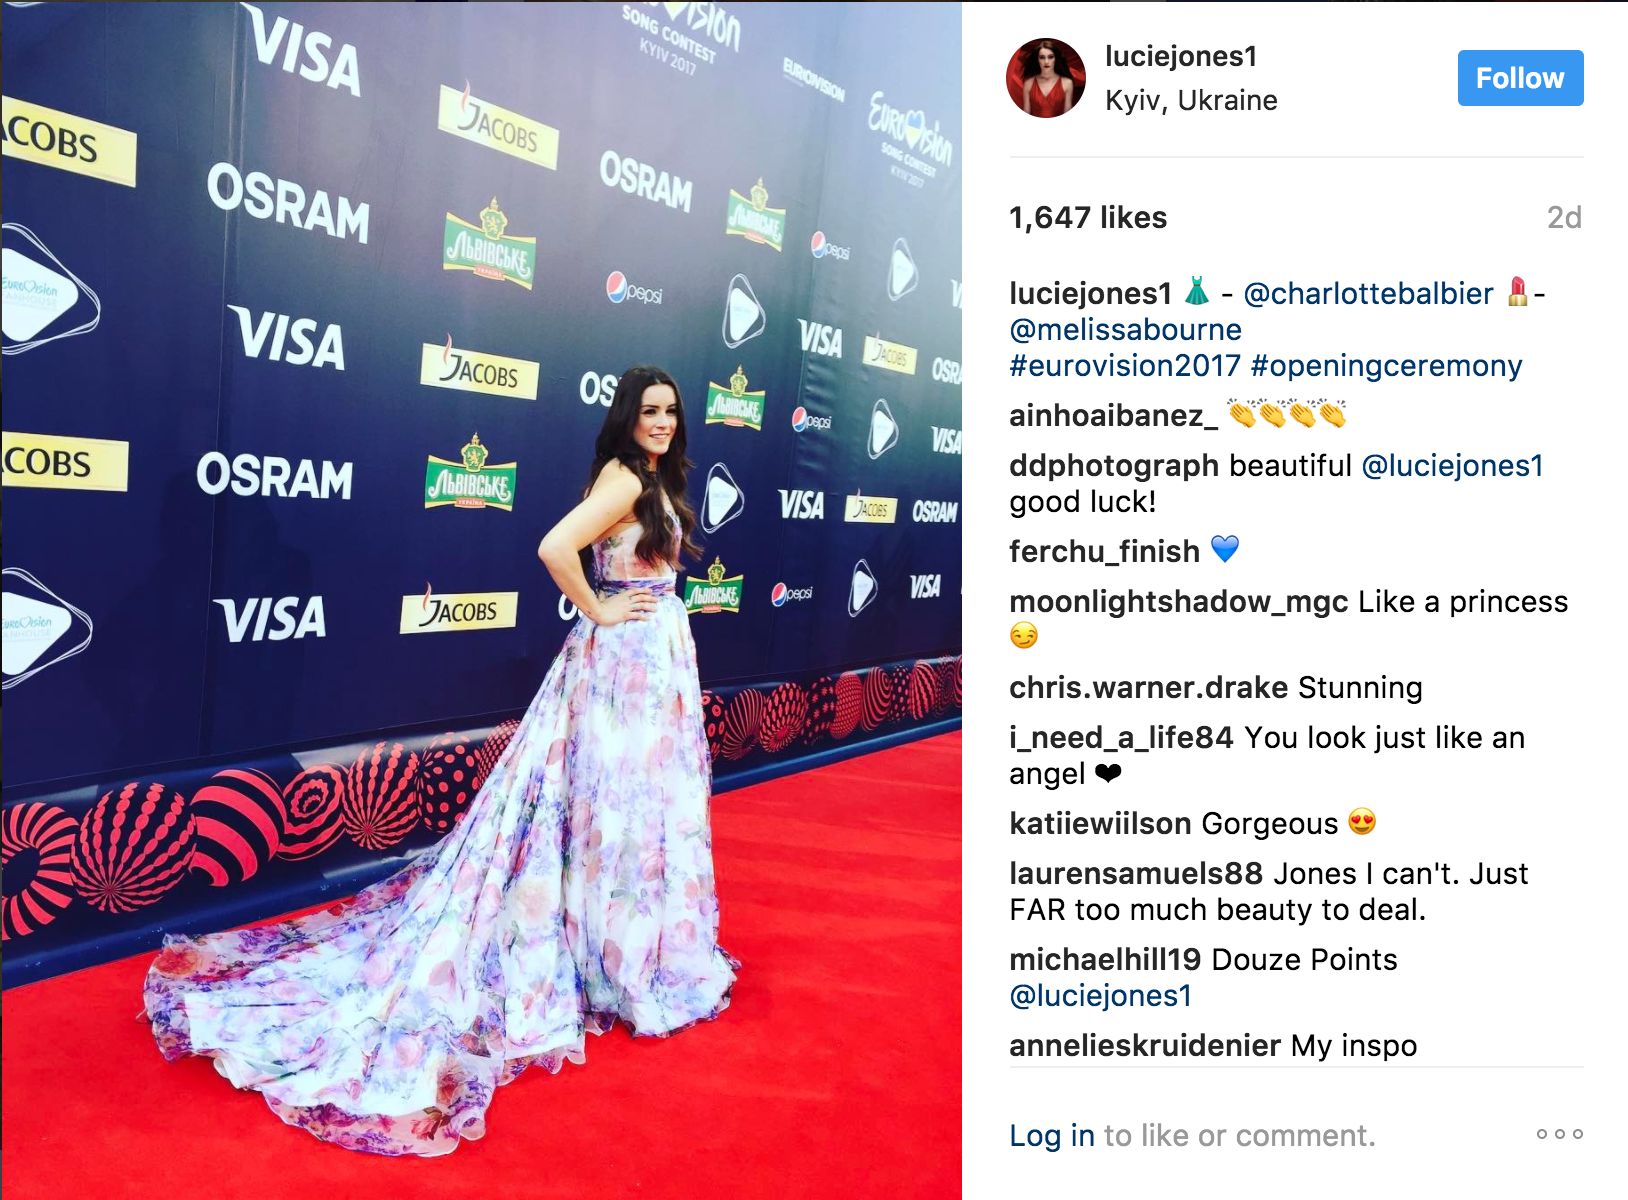Open the #openingceremony hashtag
Image resolution: width=1628 pixels, height=1200 pixels.
pyautogui.click(x=1386, y=365)
